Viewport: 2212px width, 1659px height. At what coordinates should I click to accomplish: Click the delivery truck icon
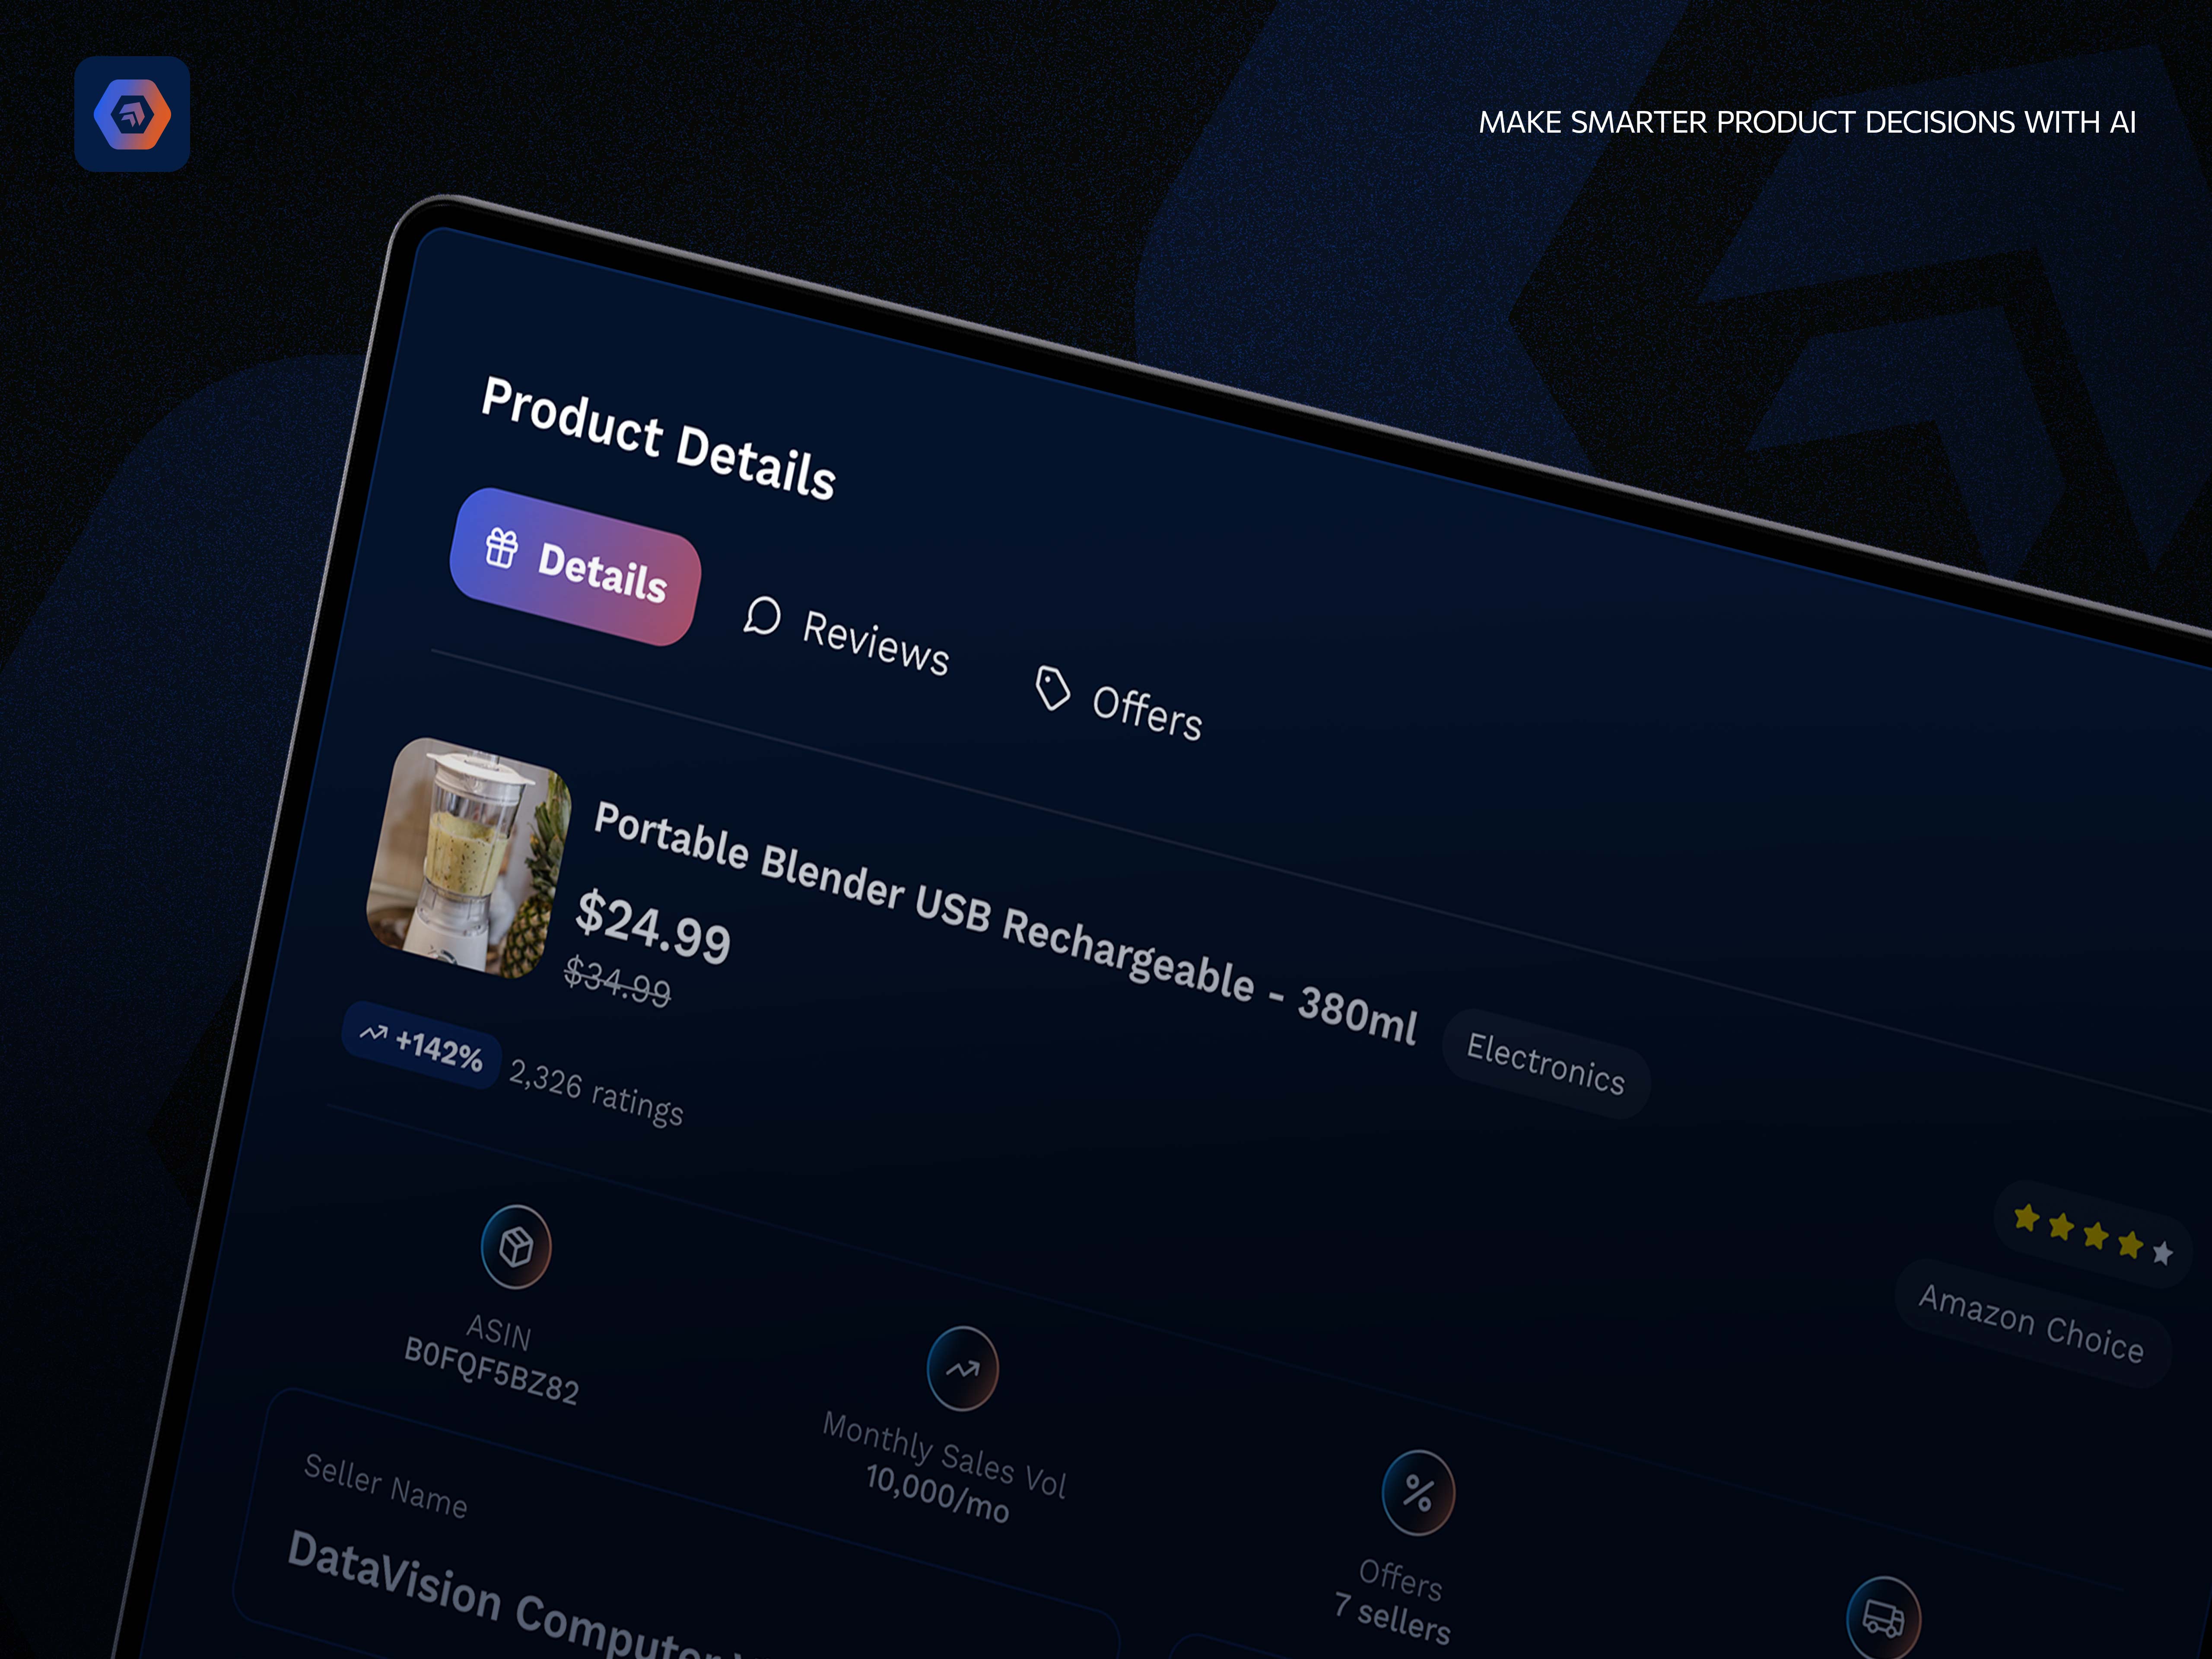coord(1884,1618)
